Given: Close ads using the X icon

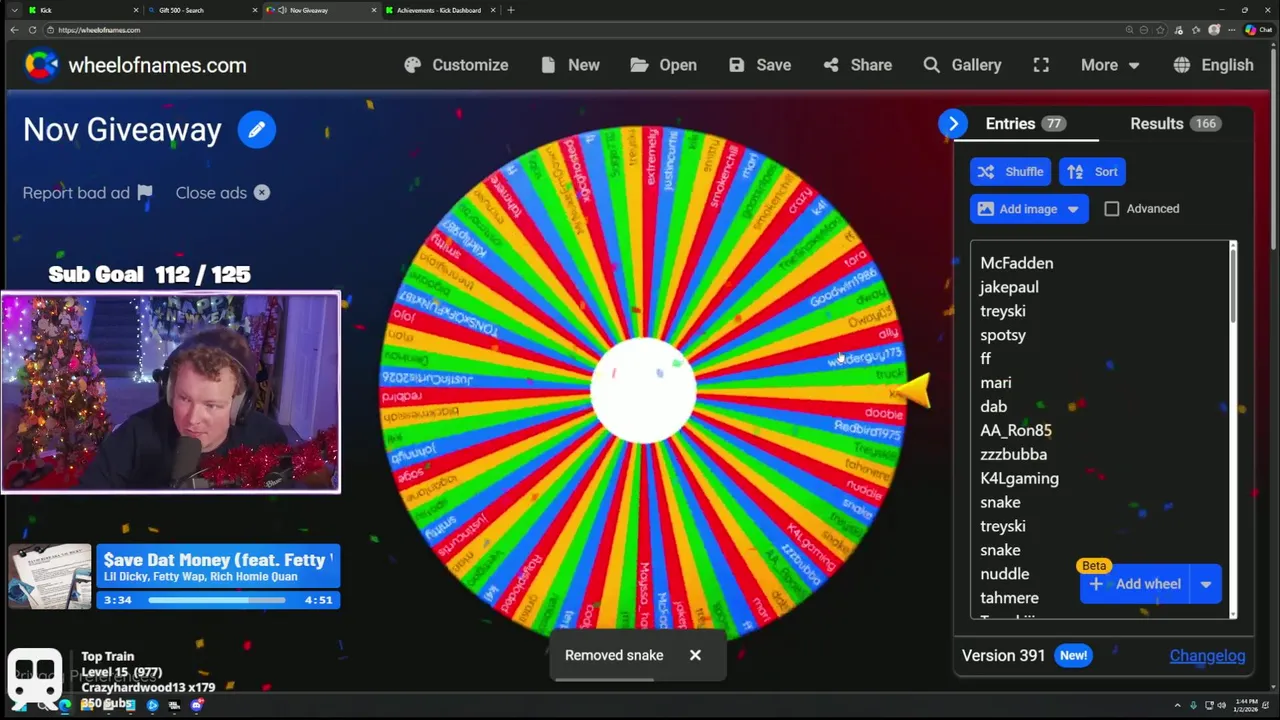Looking at the screenshot, I should click(x=262, y=193).
